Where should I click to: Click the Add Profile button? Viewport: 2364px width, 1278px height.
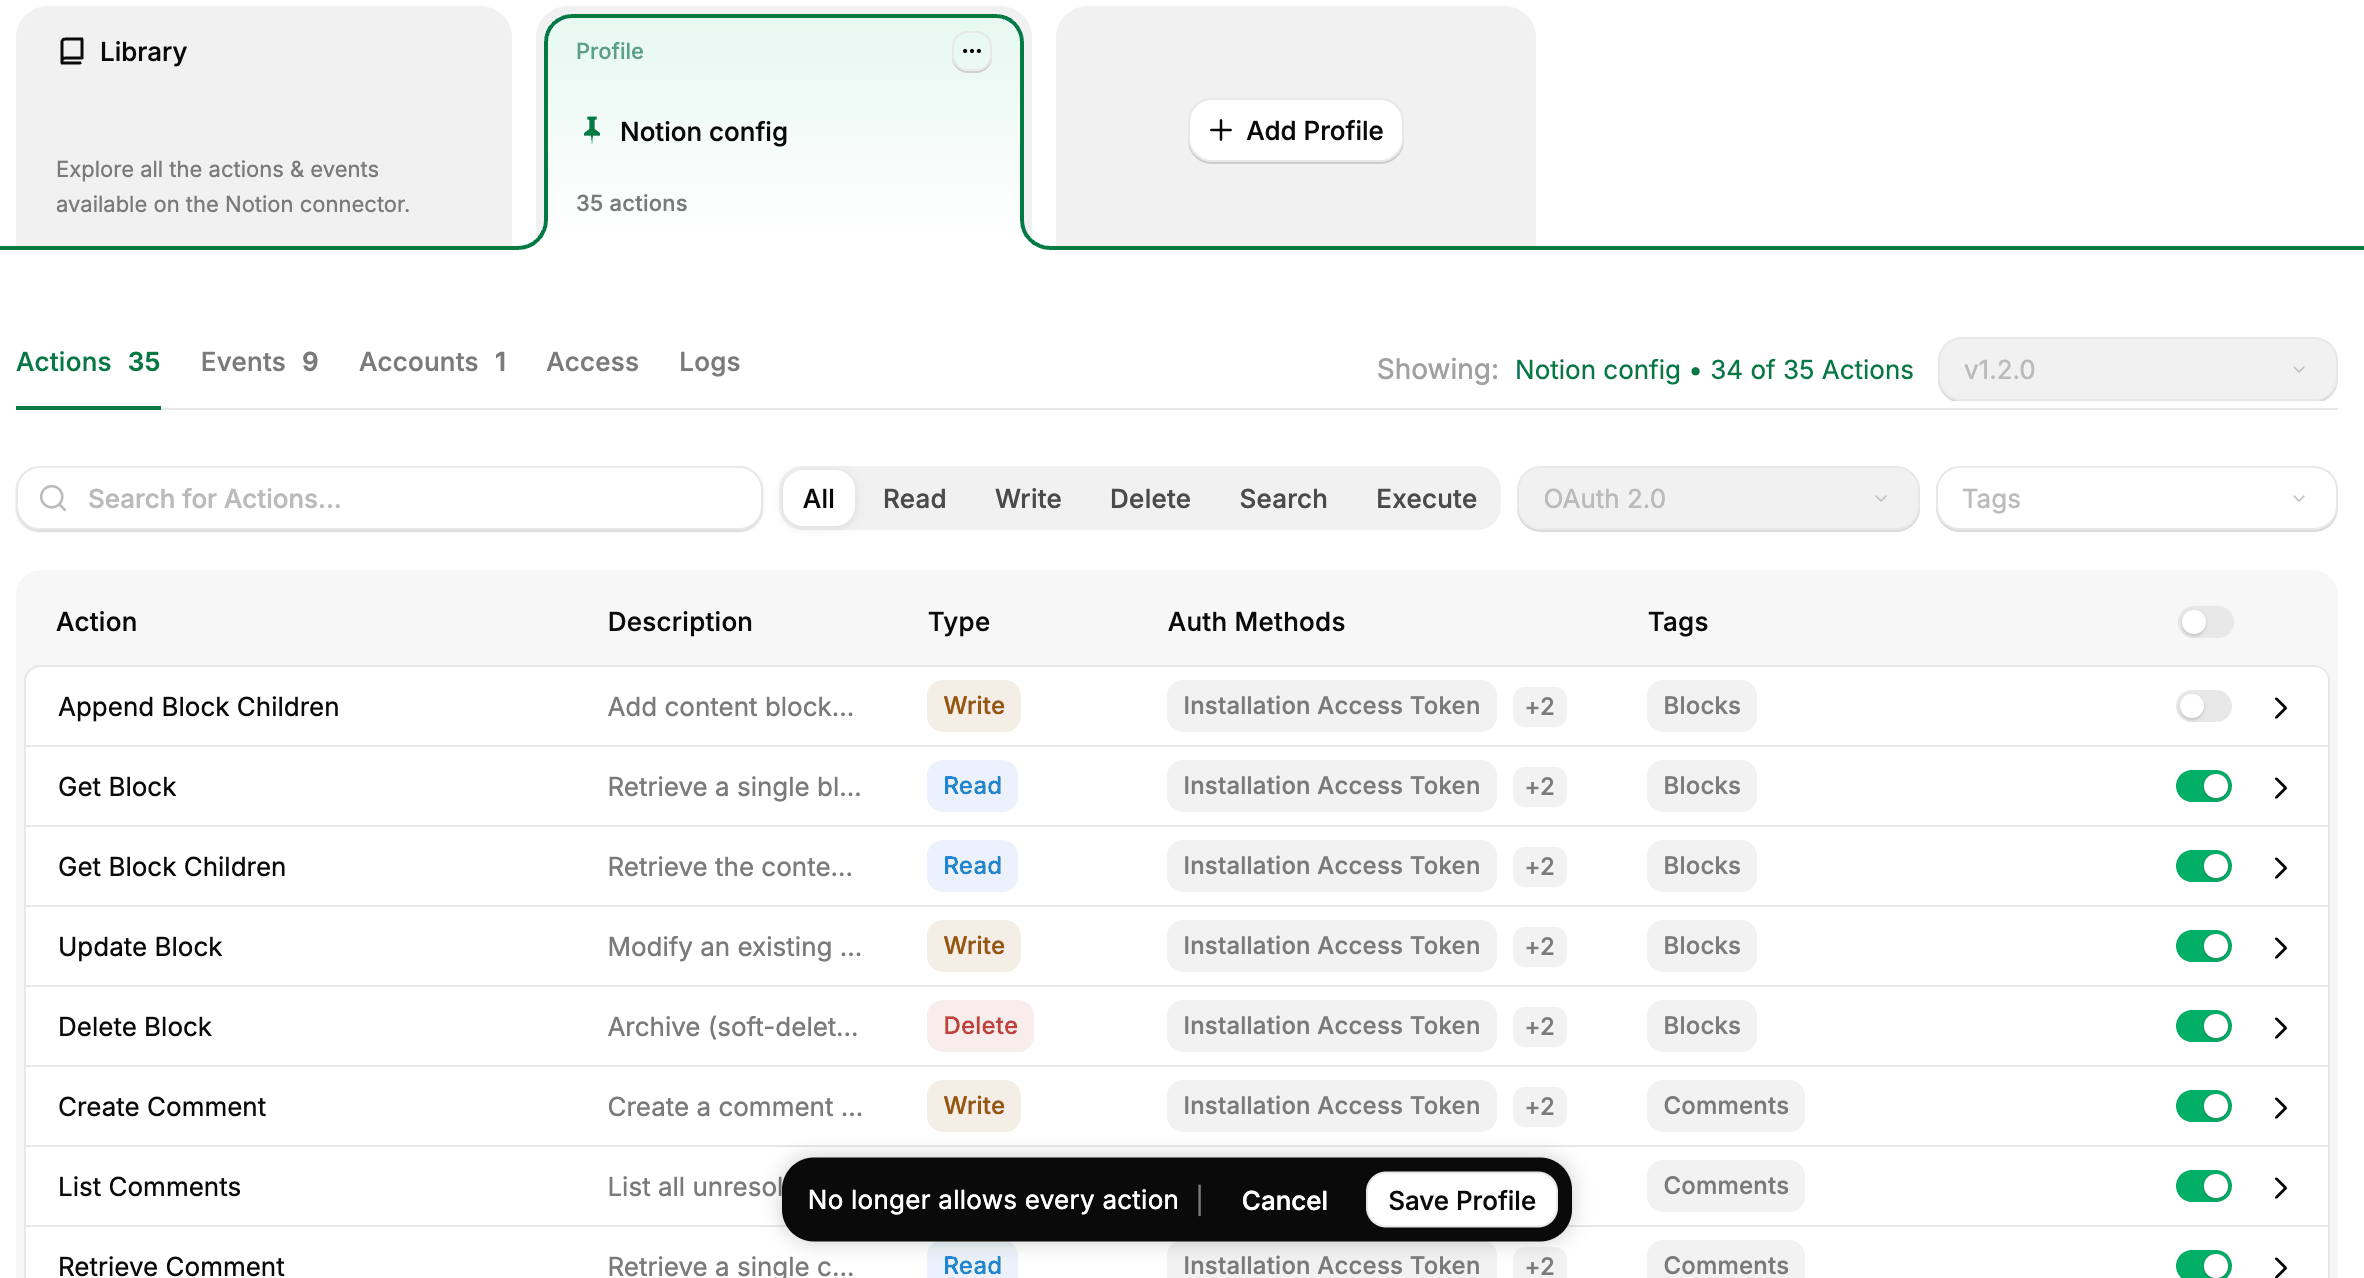click(x=1296, y=131)
